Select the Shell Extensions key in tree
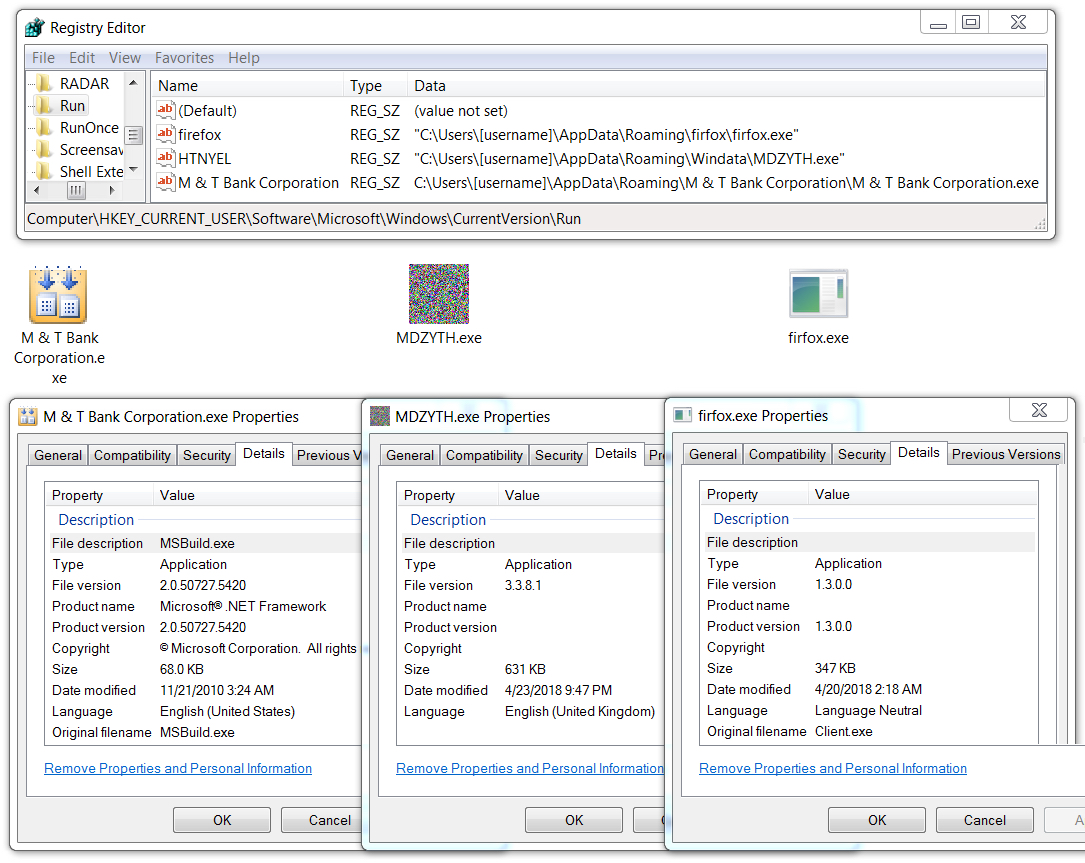1085x863 pixels. tap(91, 172)
